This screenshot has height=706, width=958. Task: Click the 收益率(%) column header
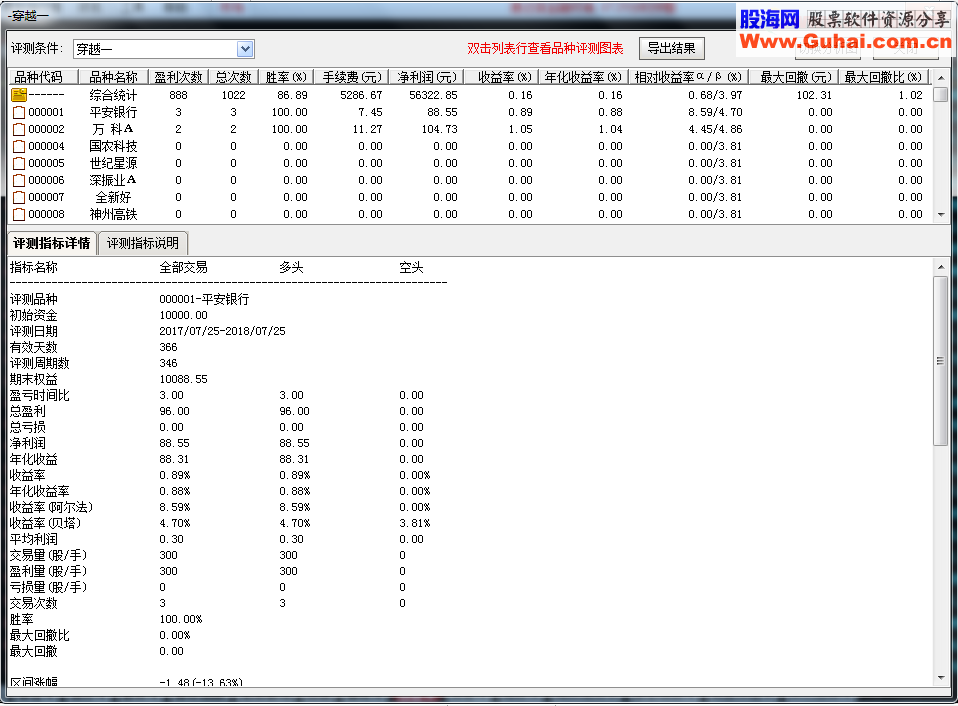point(502,77)
